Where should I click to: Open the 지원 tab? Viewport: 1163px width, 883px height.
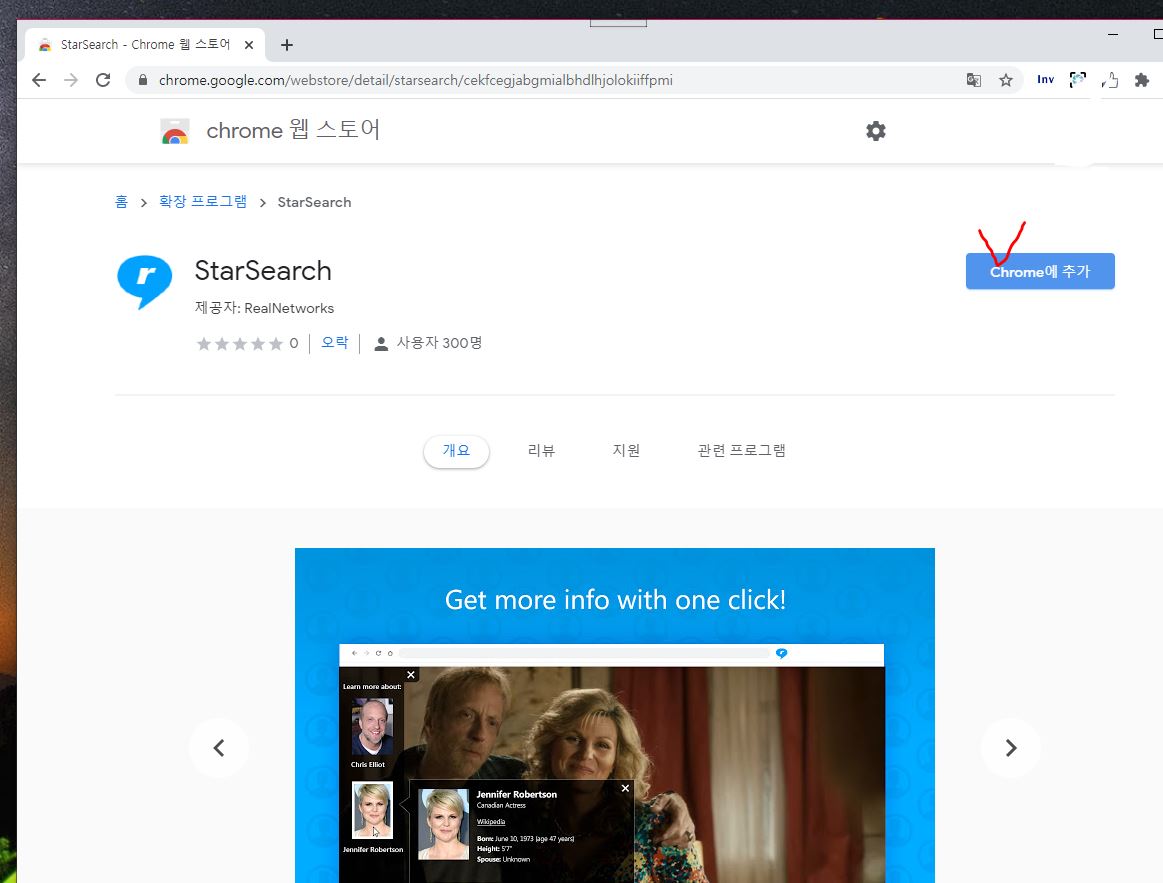point(626,450)
